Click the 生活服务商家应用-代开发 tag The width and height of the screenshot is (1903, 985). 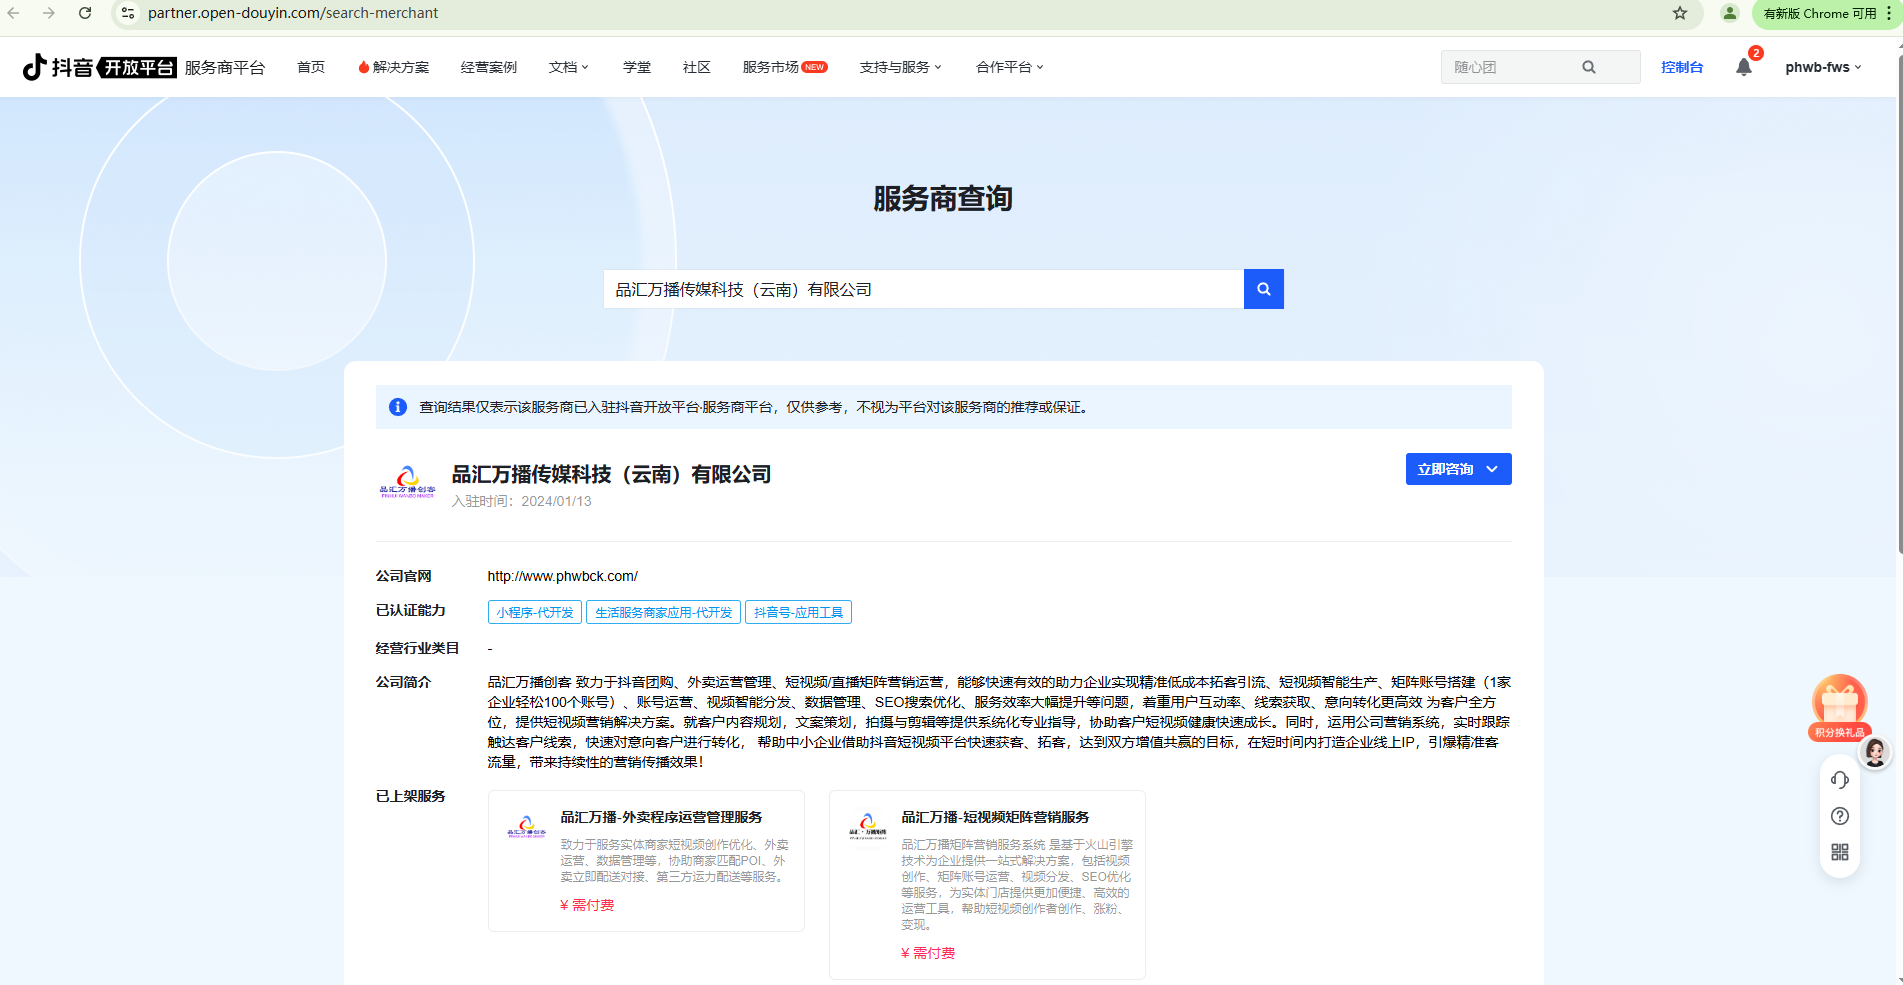click(664, 612)
